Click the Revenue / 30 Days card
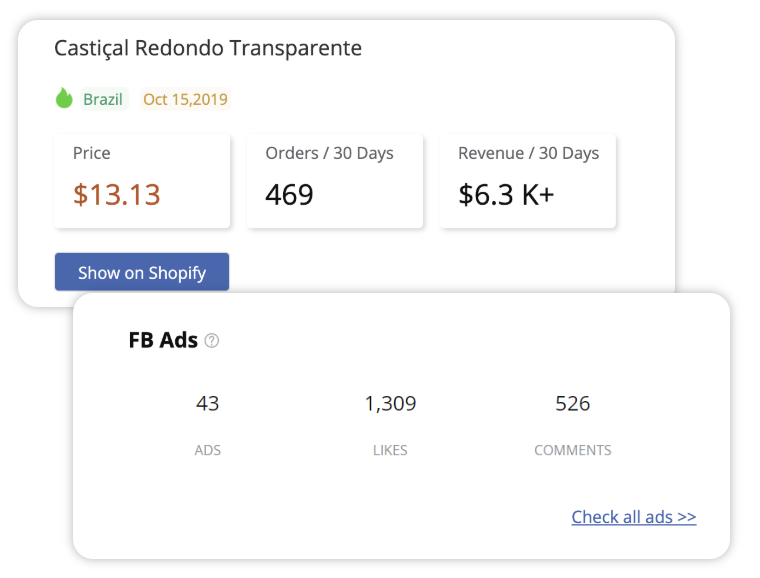The height and width of the screenshot is (578, 760). pyautogui.click(x=527, y=181)
